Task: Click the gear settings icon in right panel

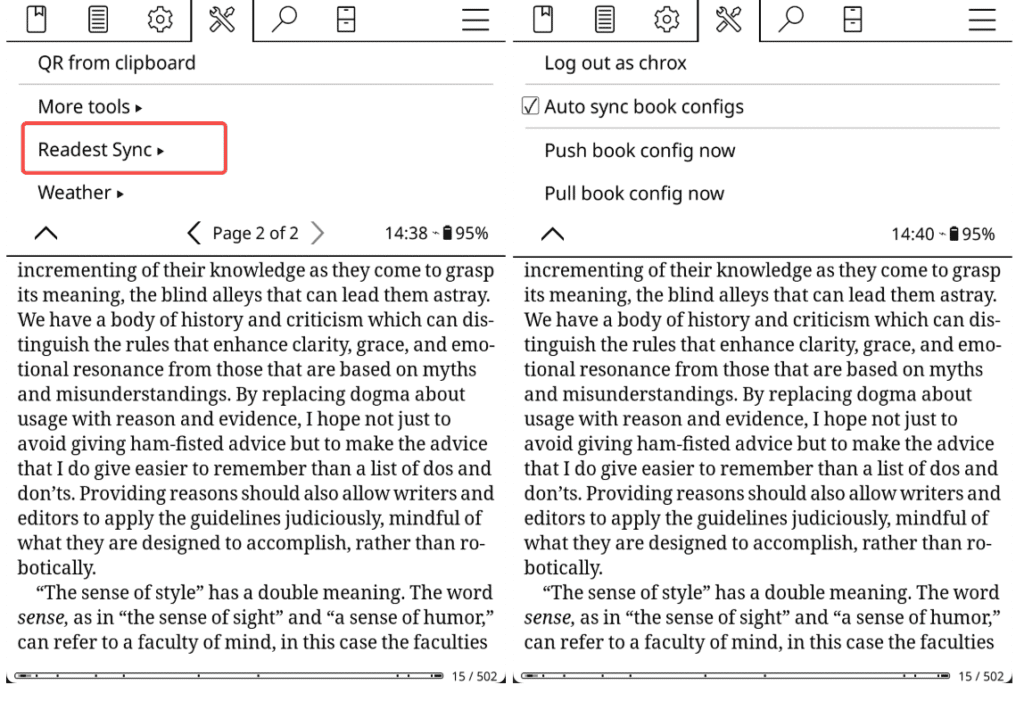Action: tap(666, 19)
